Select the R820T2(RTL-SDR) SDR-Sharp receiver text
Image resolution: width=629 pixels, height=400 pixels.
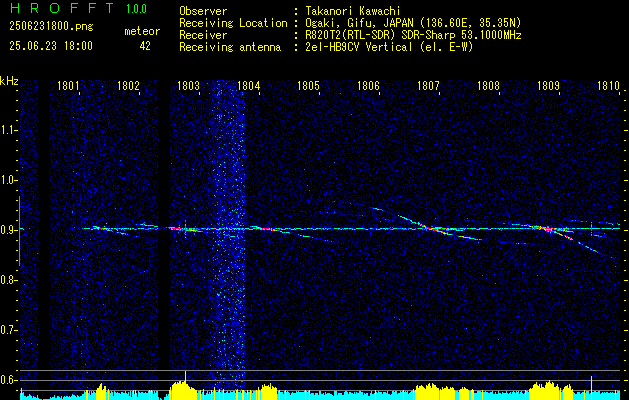[413, 35]
